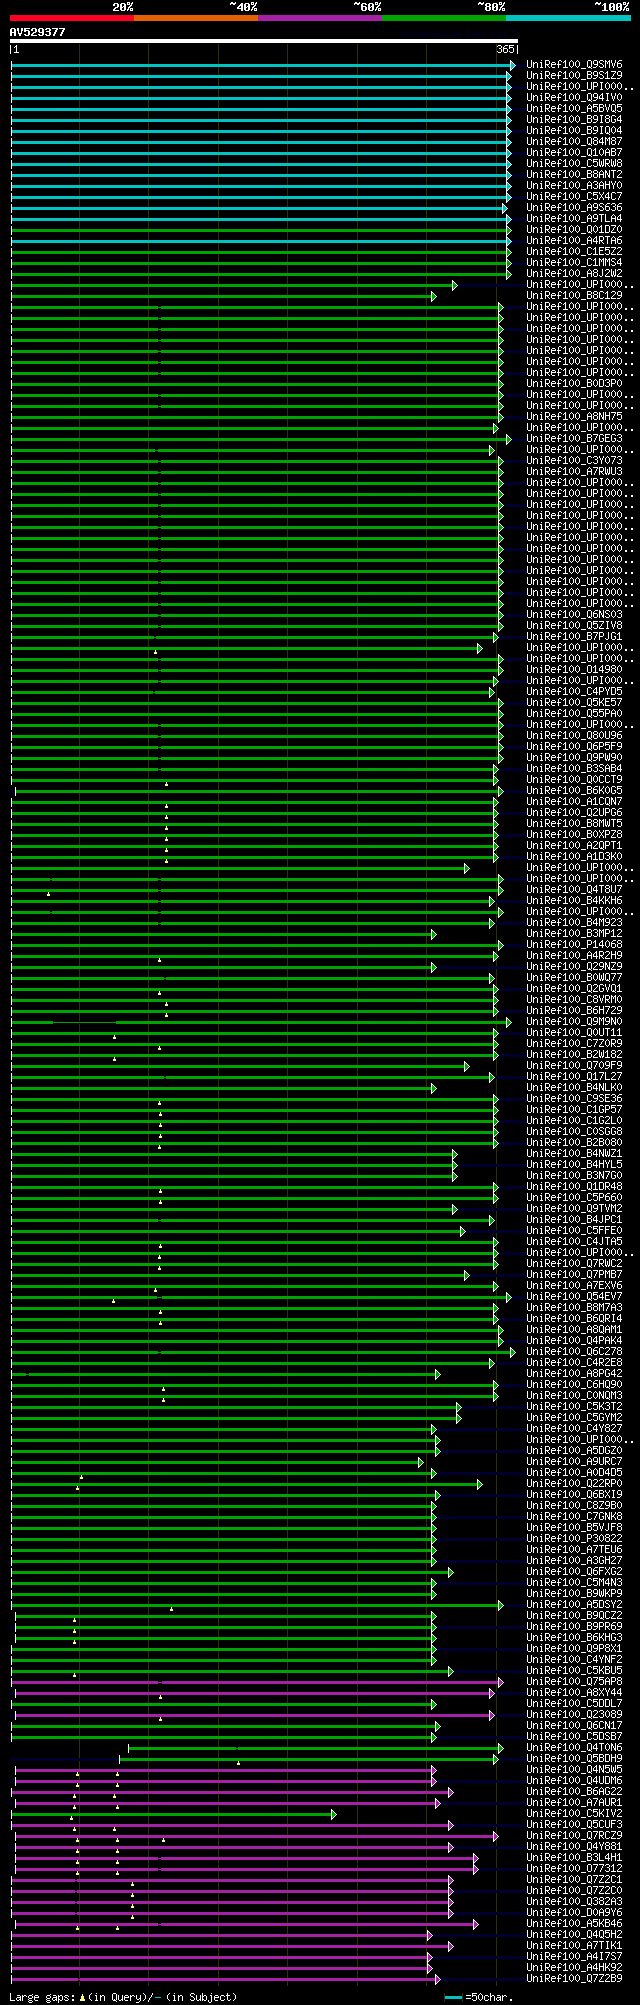Select hit UniRef100_A7TIK1
The image size is (640, 2005).
point(574,1946)
